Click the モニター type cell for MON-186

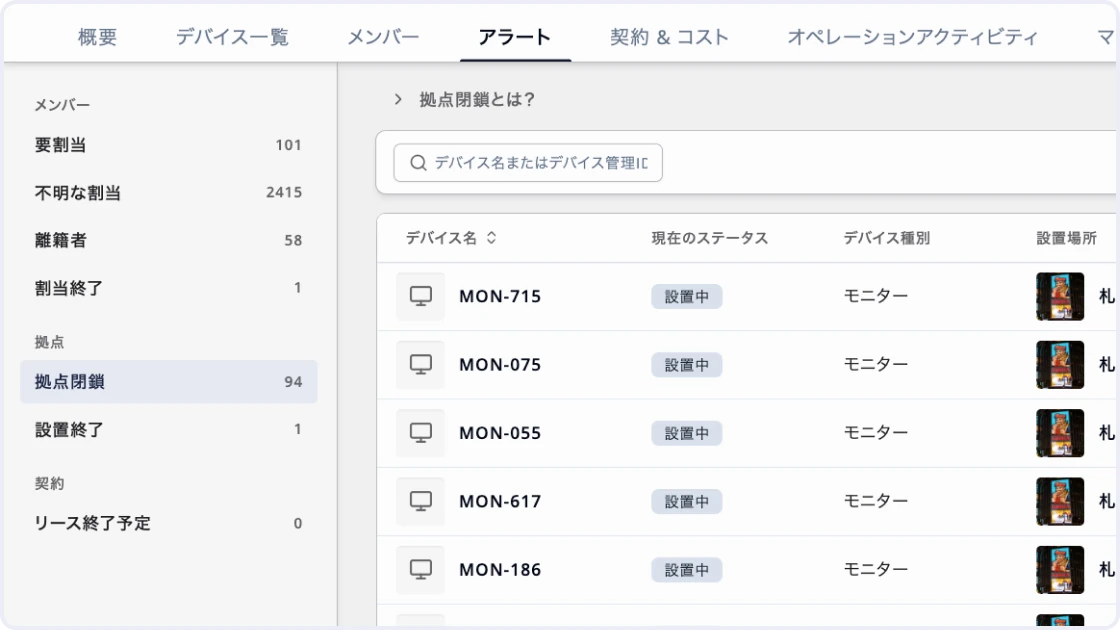(876, 569)
